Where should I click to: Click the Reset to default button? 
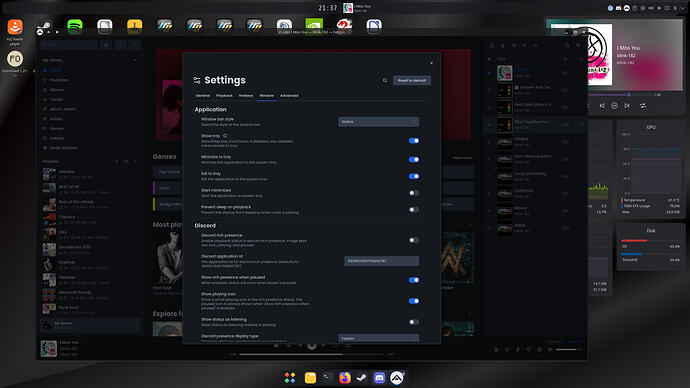coord(411,81)
